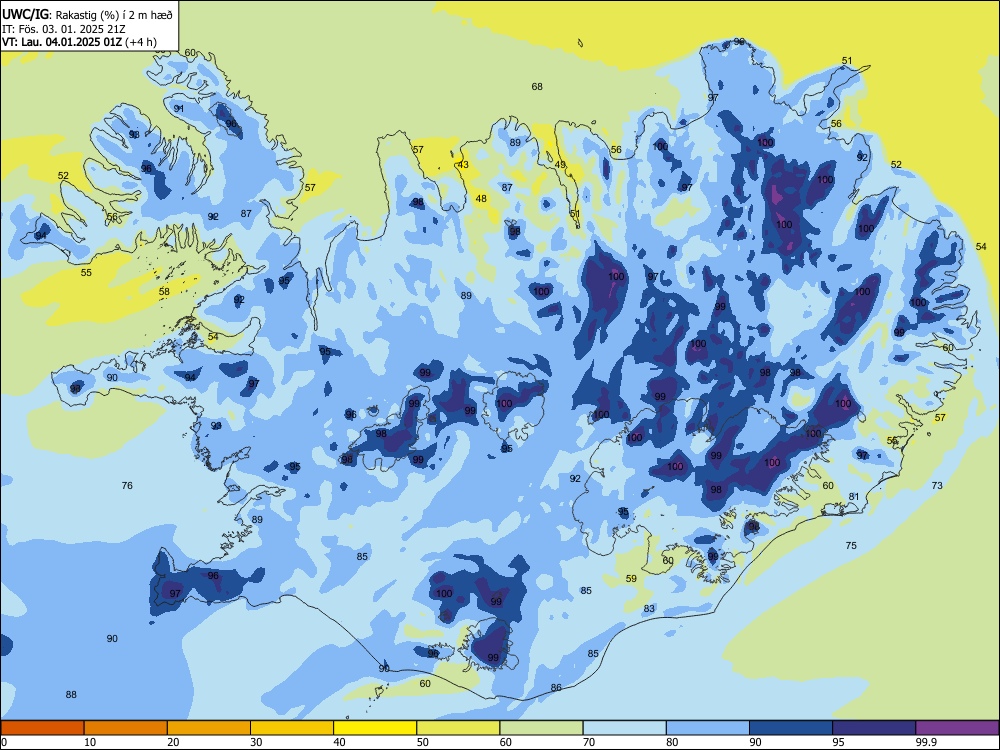
Task: Click the humidity value 55 over the western bay
Action: coord(86,272)
